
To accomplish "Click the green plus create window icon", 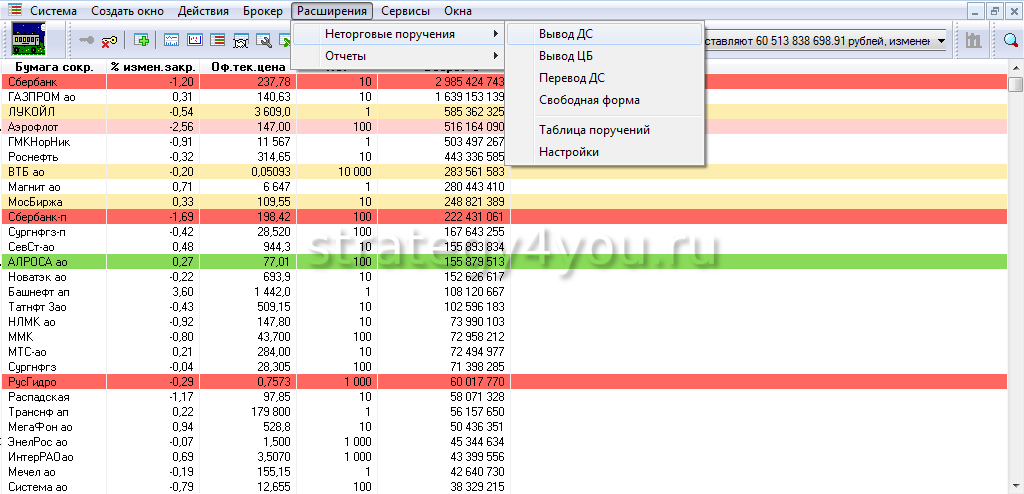I will [x=142, y=41].
